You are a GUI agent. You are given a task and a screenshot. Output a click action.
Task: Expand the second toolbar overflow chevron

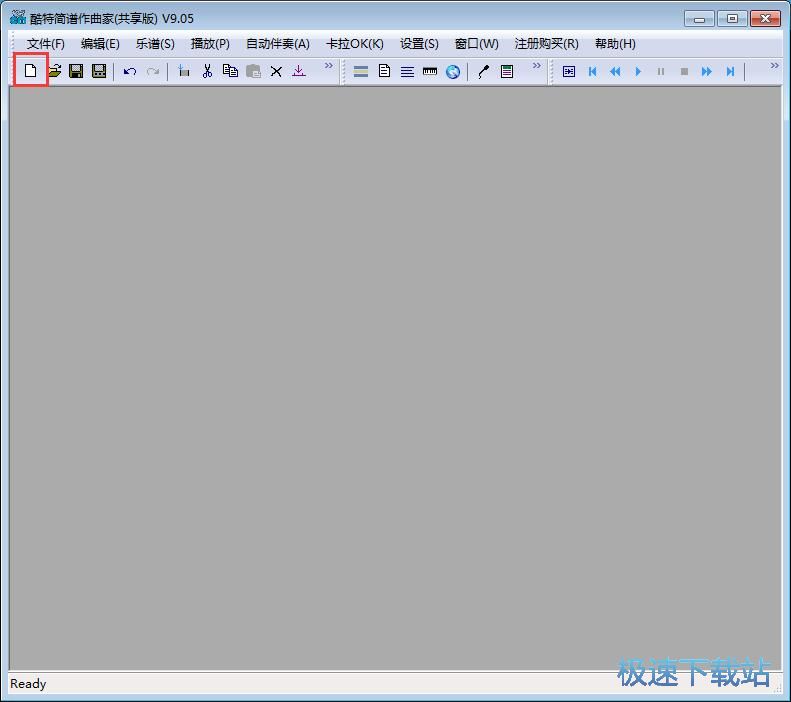(536, 67)
